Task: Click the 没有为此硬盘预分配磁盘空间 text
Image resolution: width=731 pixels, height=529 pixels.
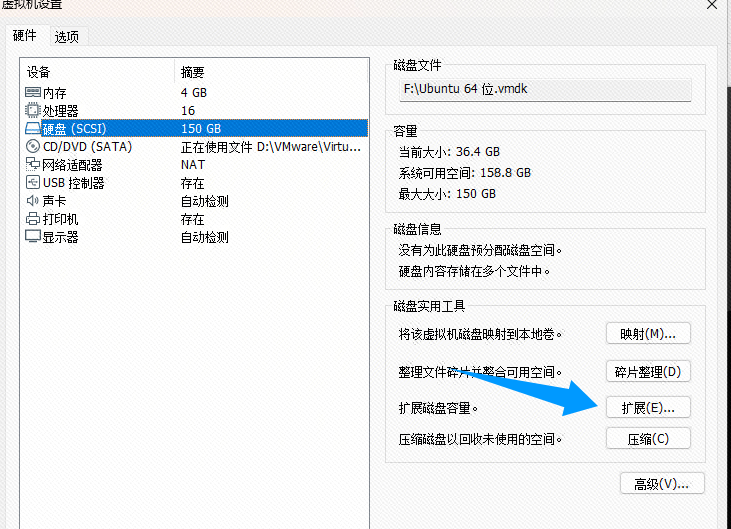Action: click(x=480, y=250)
